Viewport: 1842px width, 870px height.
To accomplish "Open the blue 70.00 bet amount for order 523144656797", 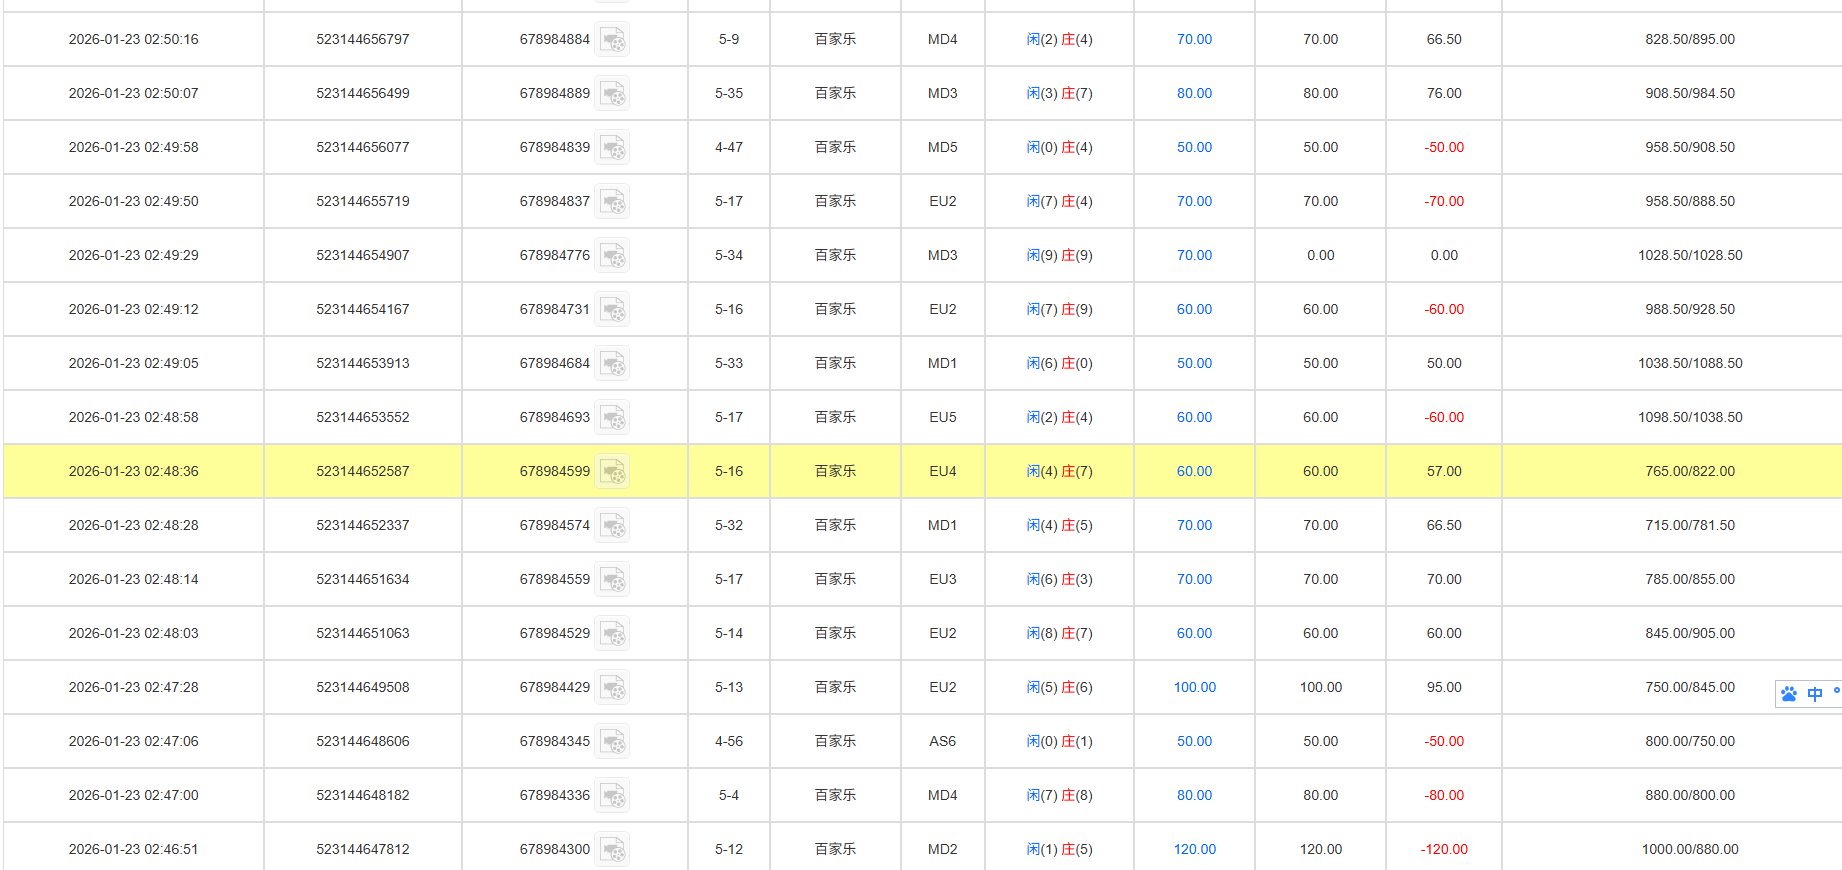I will [x=1194, y=40].
